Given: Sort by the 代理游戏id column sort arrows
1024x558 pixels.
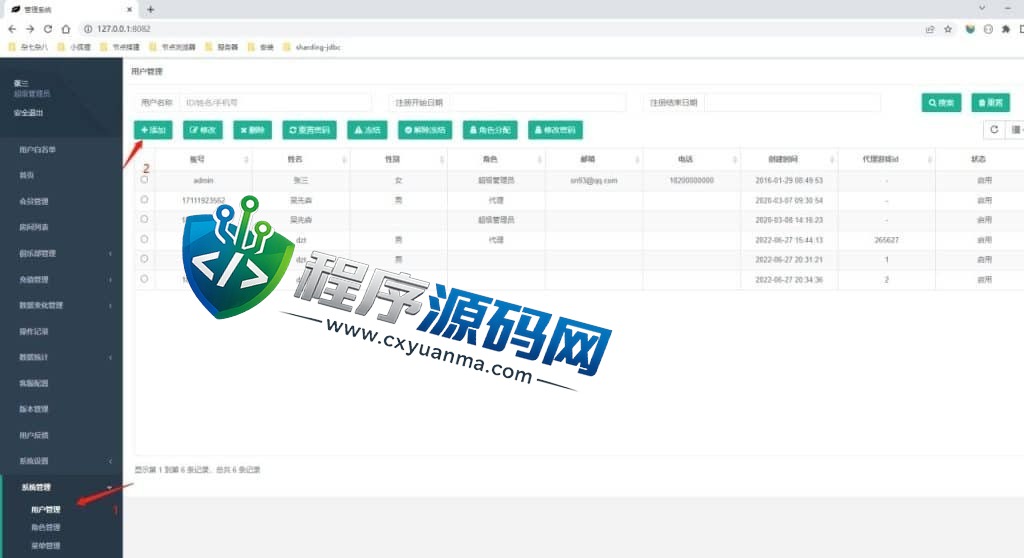Looking at the screenshot, I should click(x=929, y=159).
